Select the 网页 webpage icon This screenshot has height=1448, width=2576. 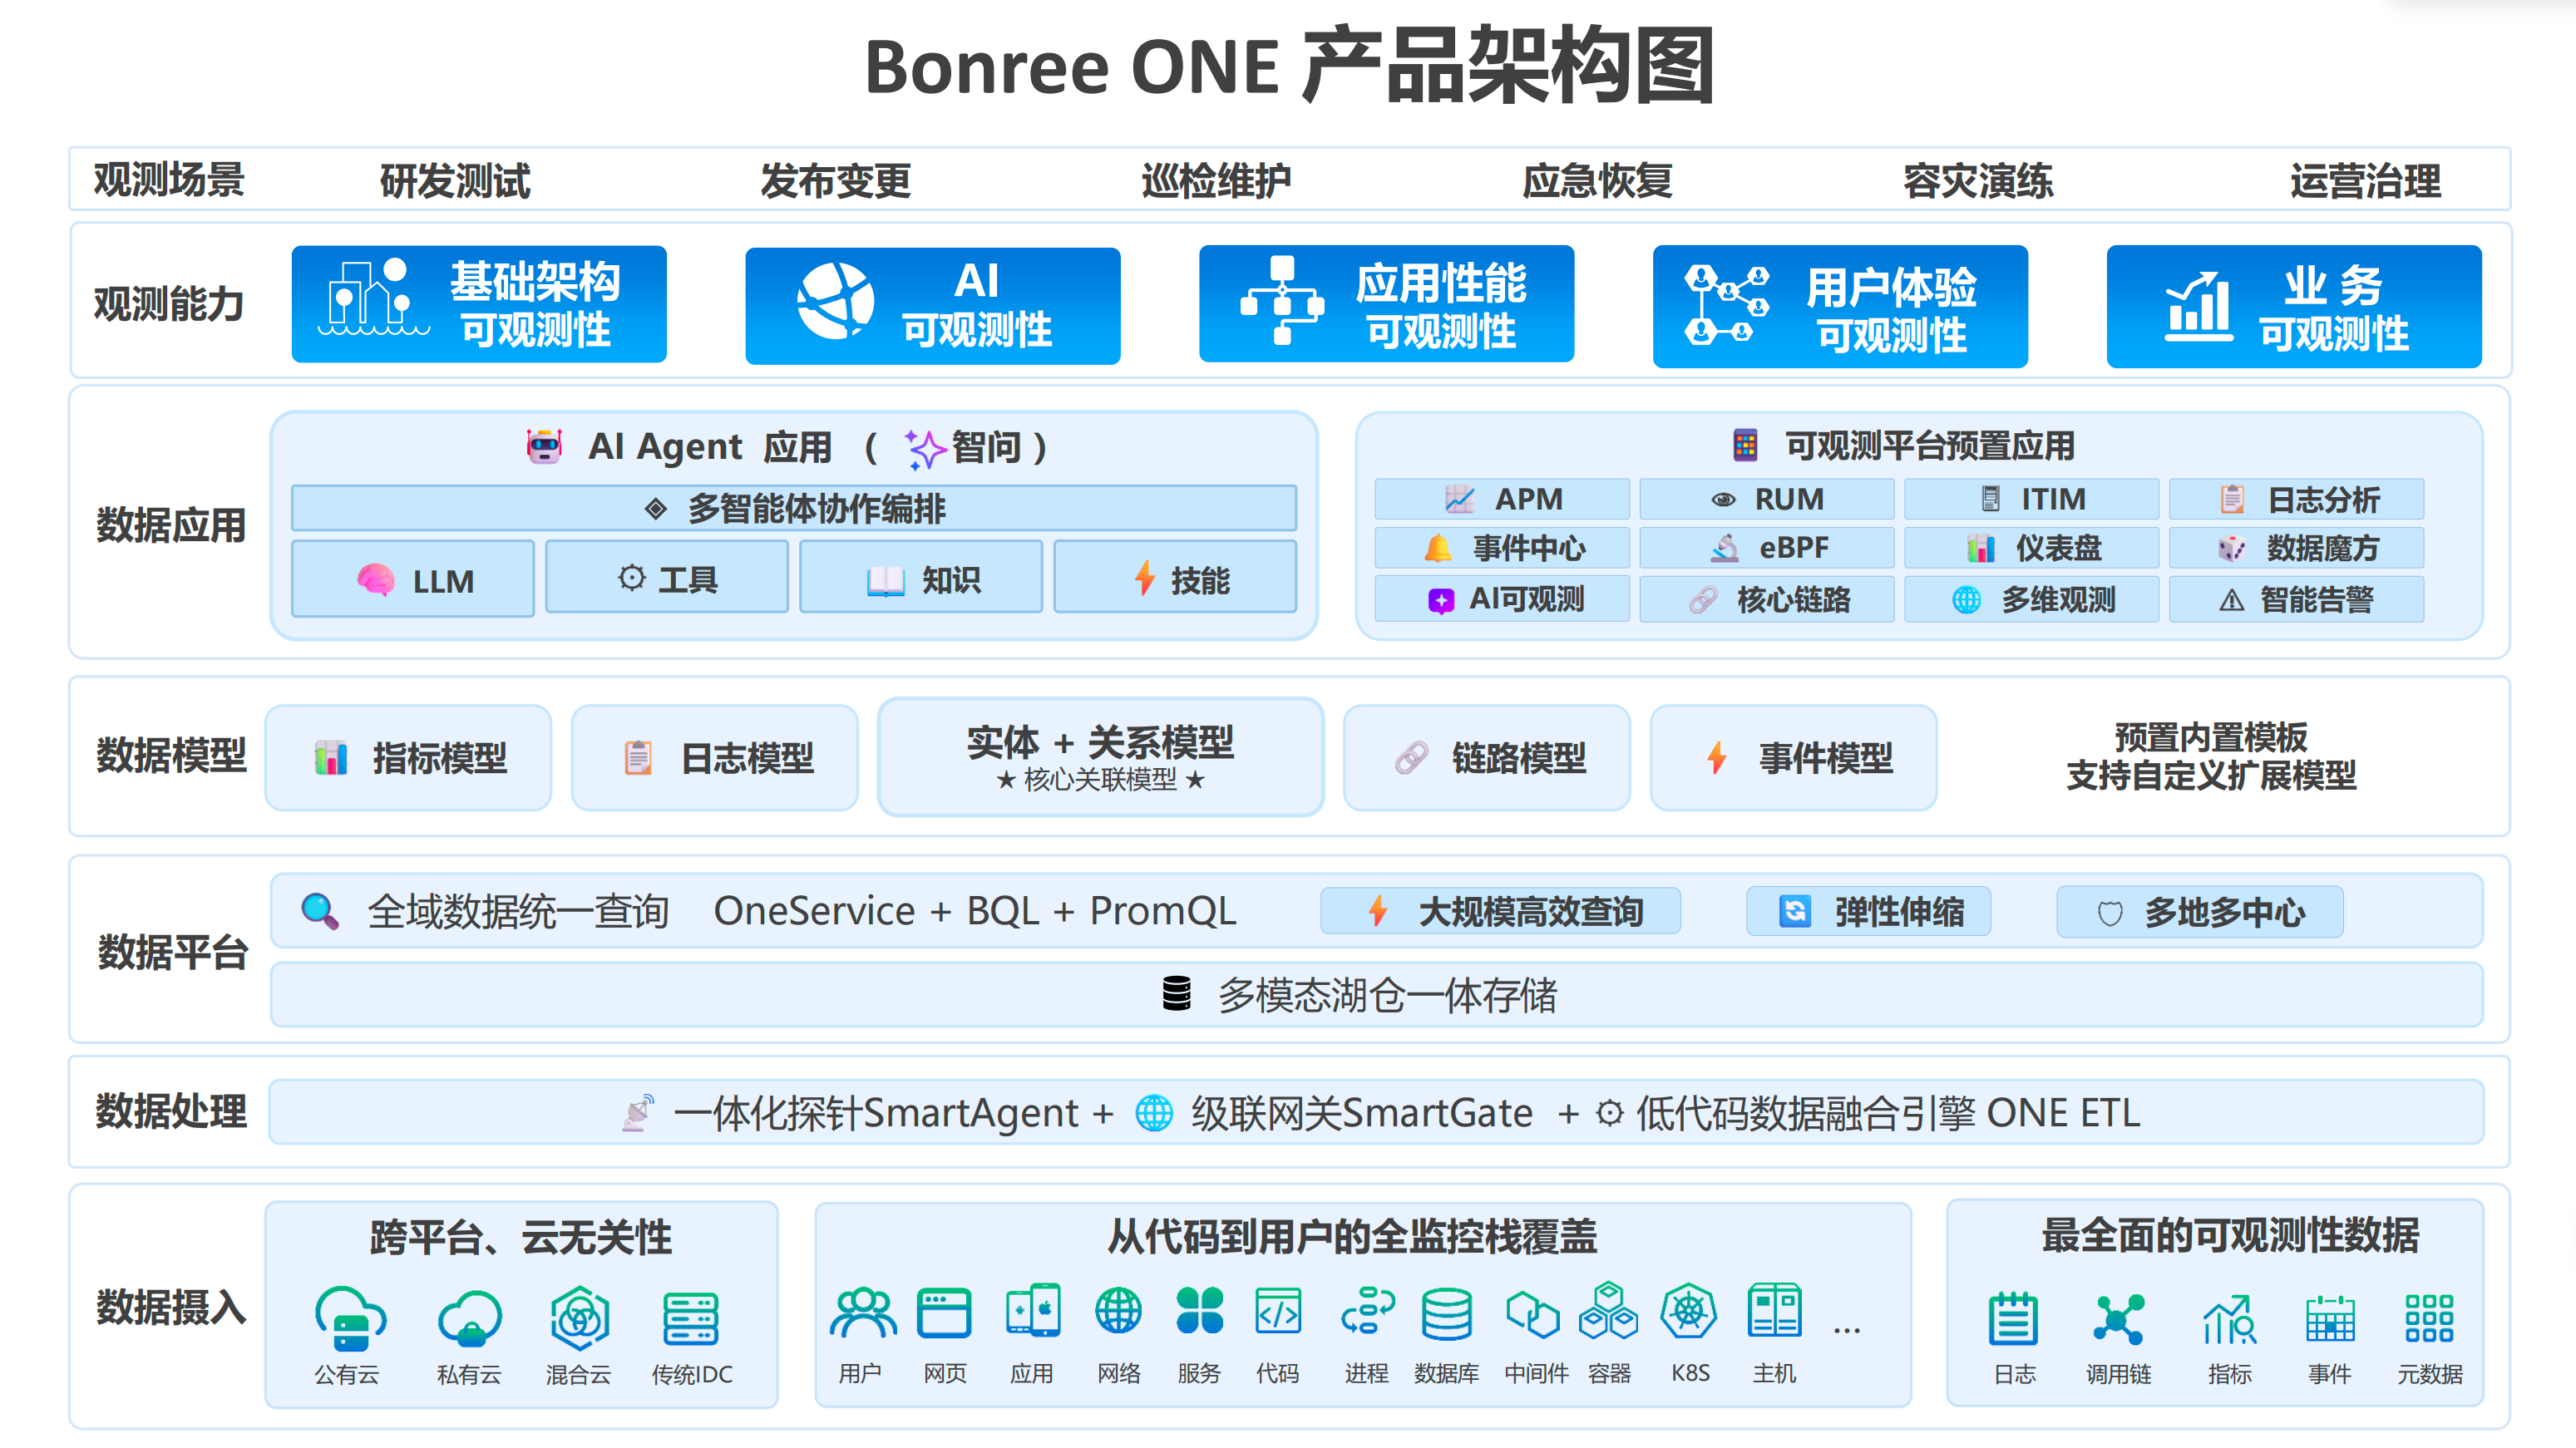pyautogui.click(x=945, y=1313)
